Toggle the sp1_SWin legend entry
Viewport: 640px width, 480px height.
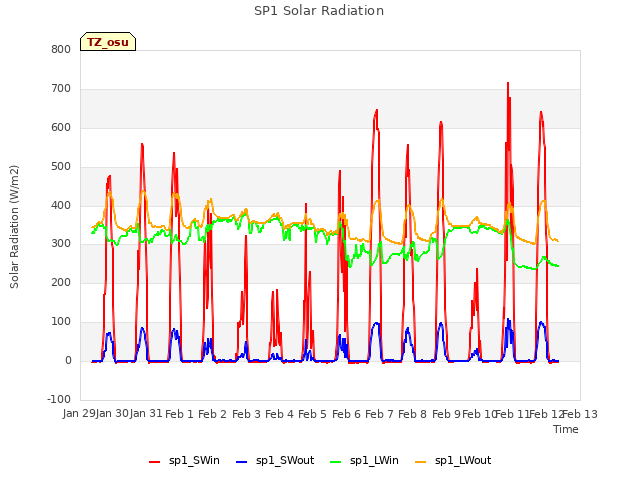coord(184,461)
